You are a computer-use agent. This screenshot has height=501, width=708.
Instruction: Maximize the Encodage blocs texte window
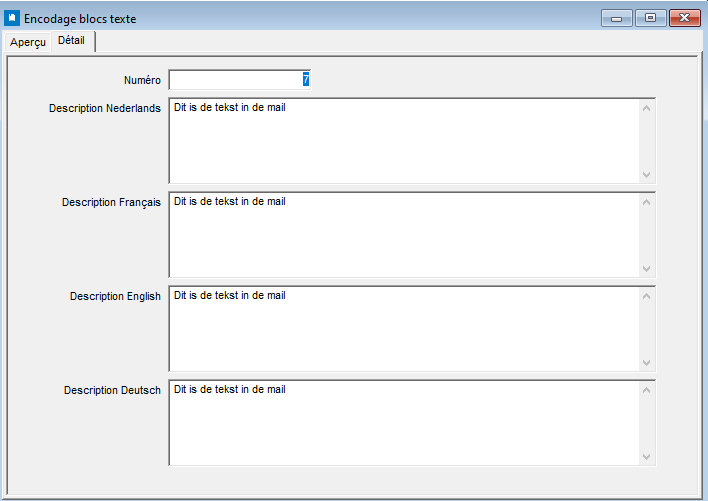point(650,19)
